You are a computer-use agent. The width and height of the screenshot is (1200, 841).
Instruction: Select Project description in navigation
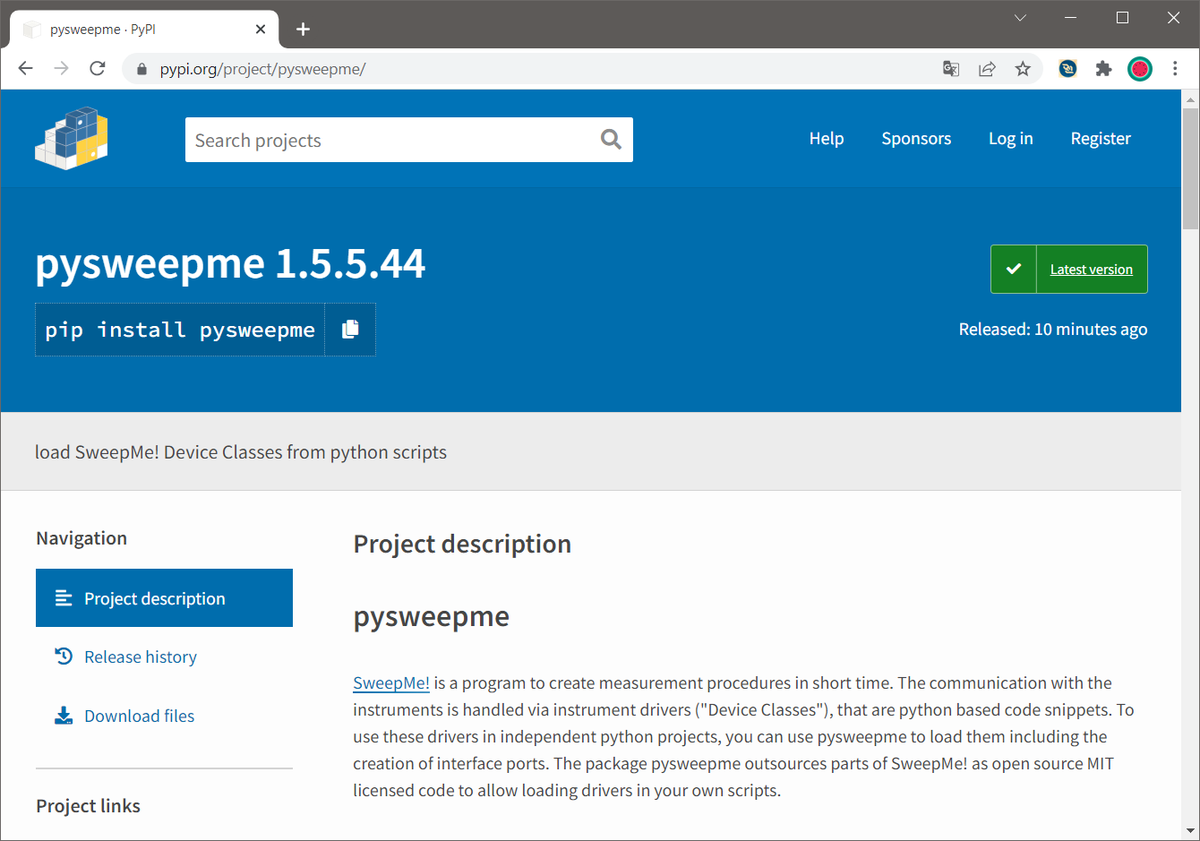pos(164,598)
